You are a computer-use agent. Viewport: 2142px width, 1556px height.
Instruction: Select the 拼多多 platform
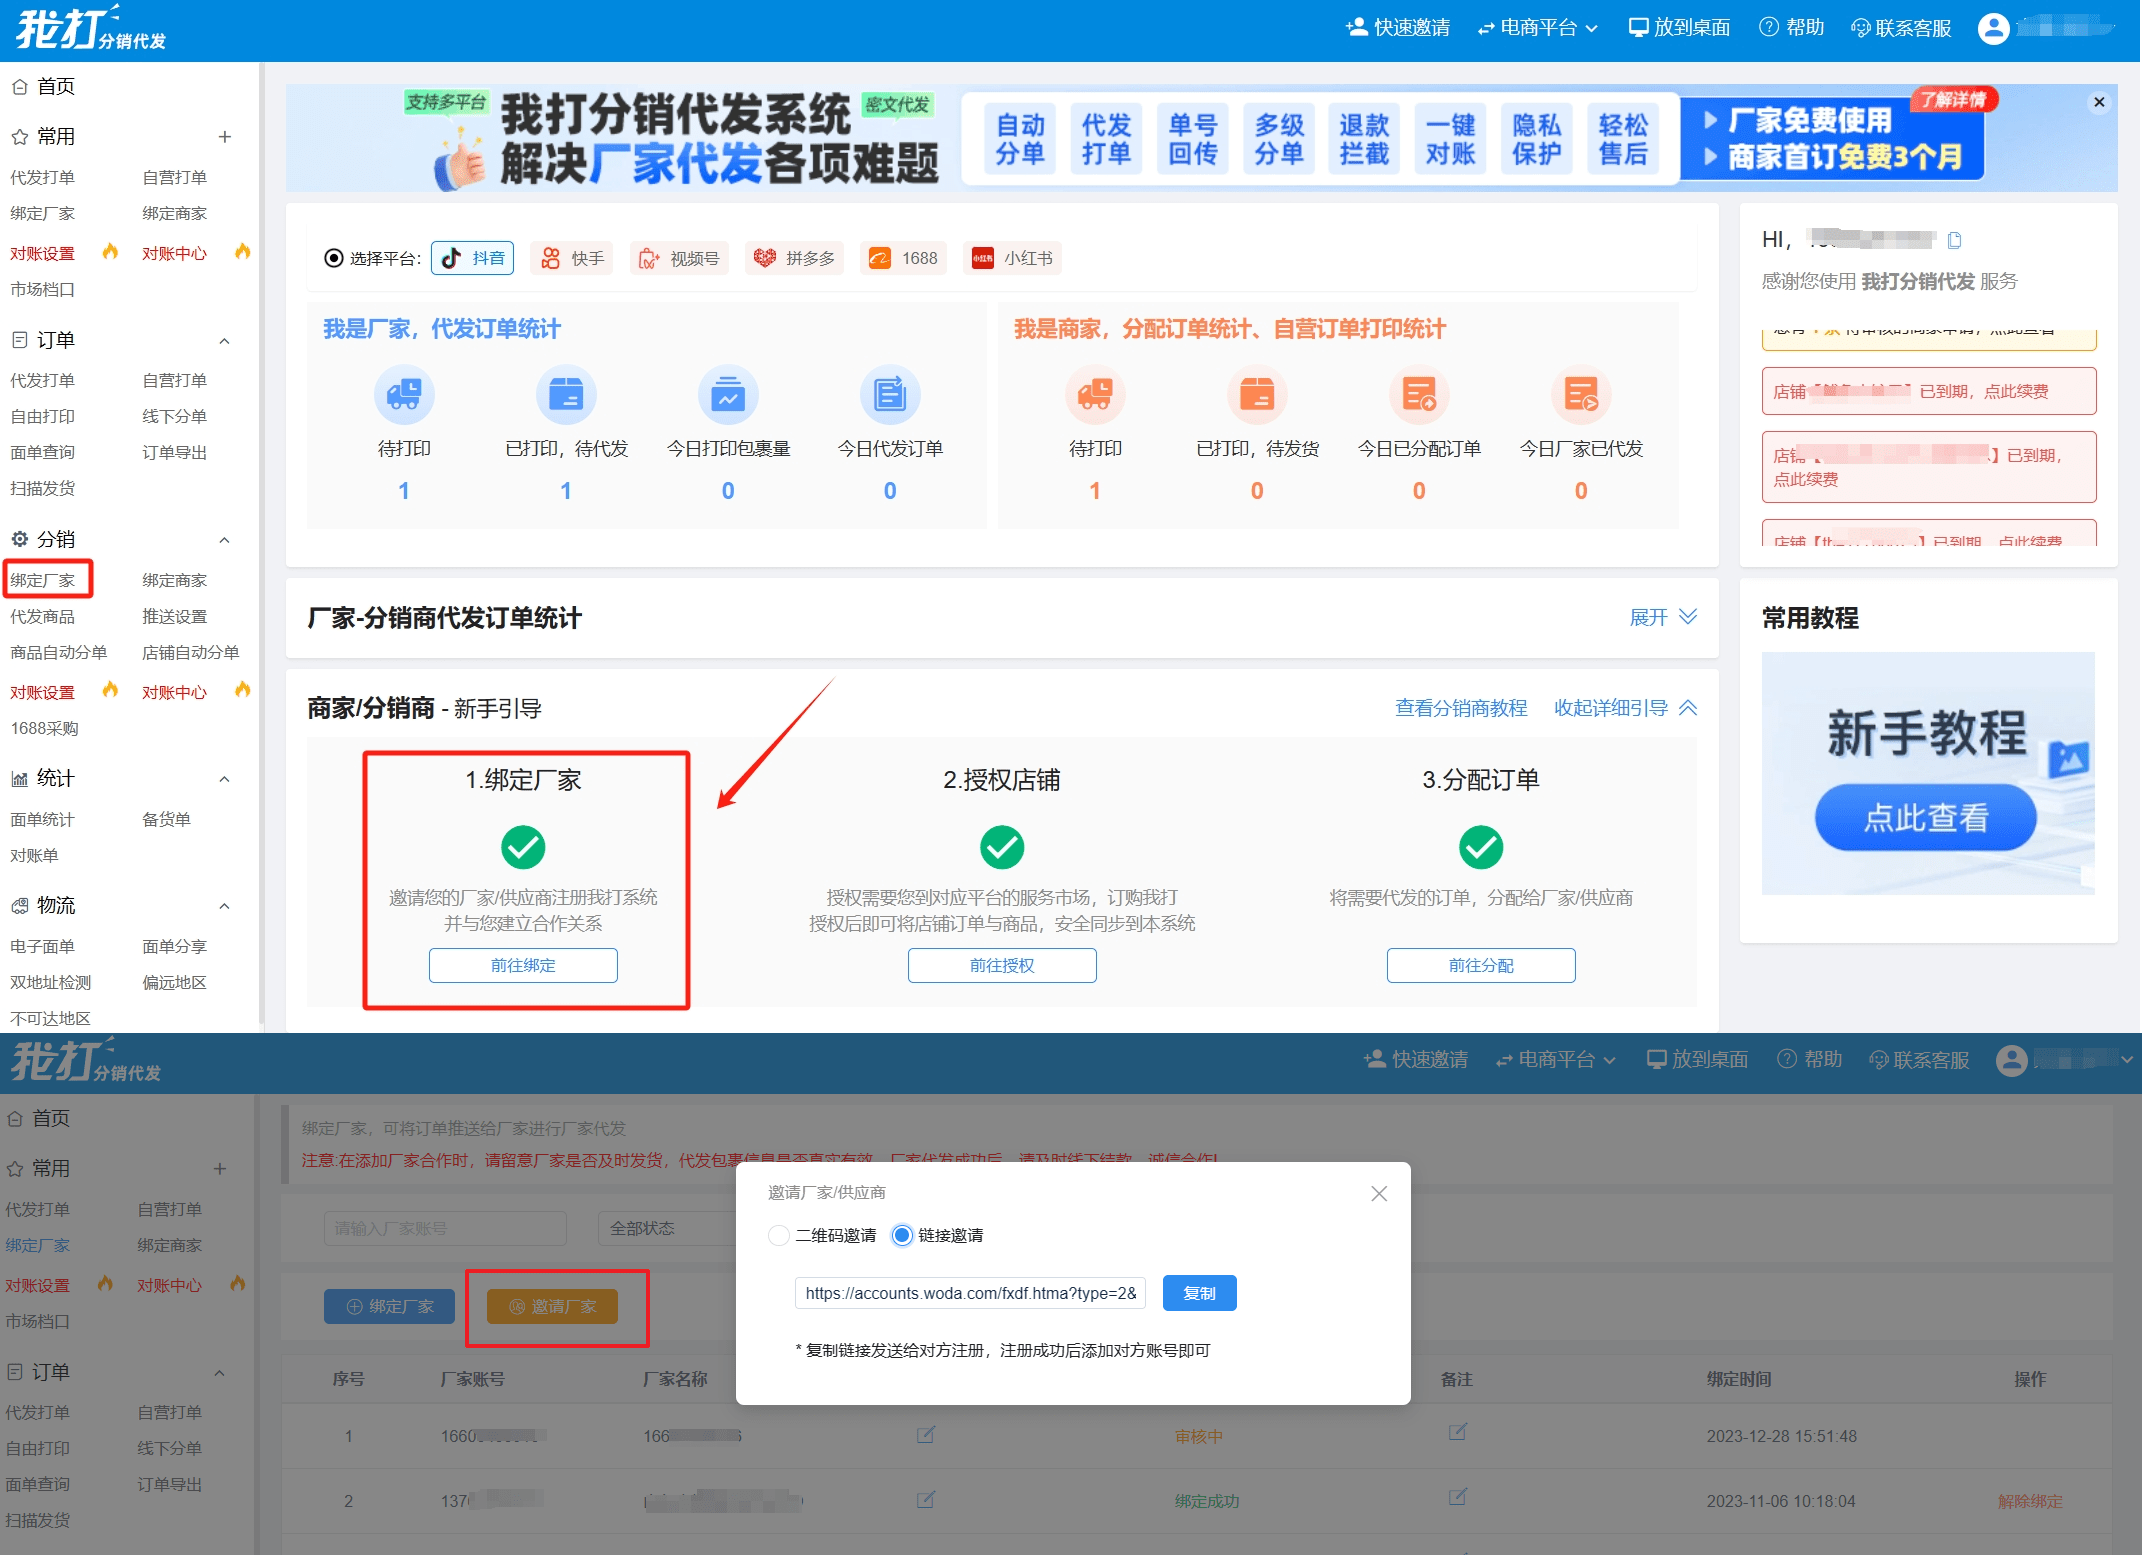click(795, 258)
